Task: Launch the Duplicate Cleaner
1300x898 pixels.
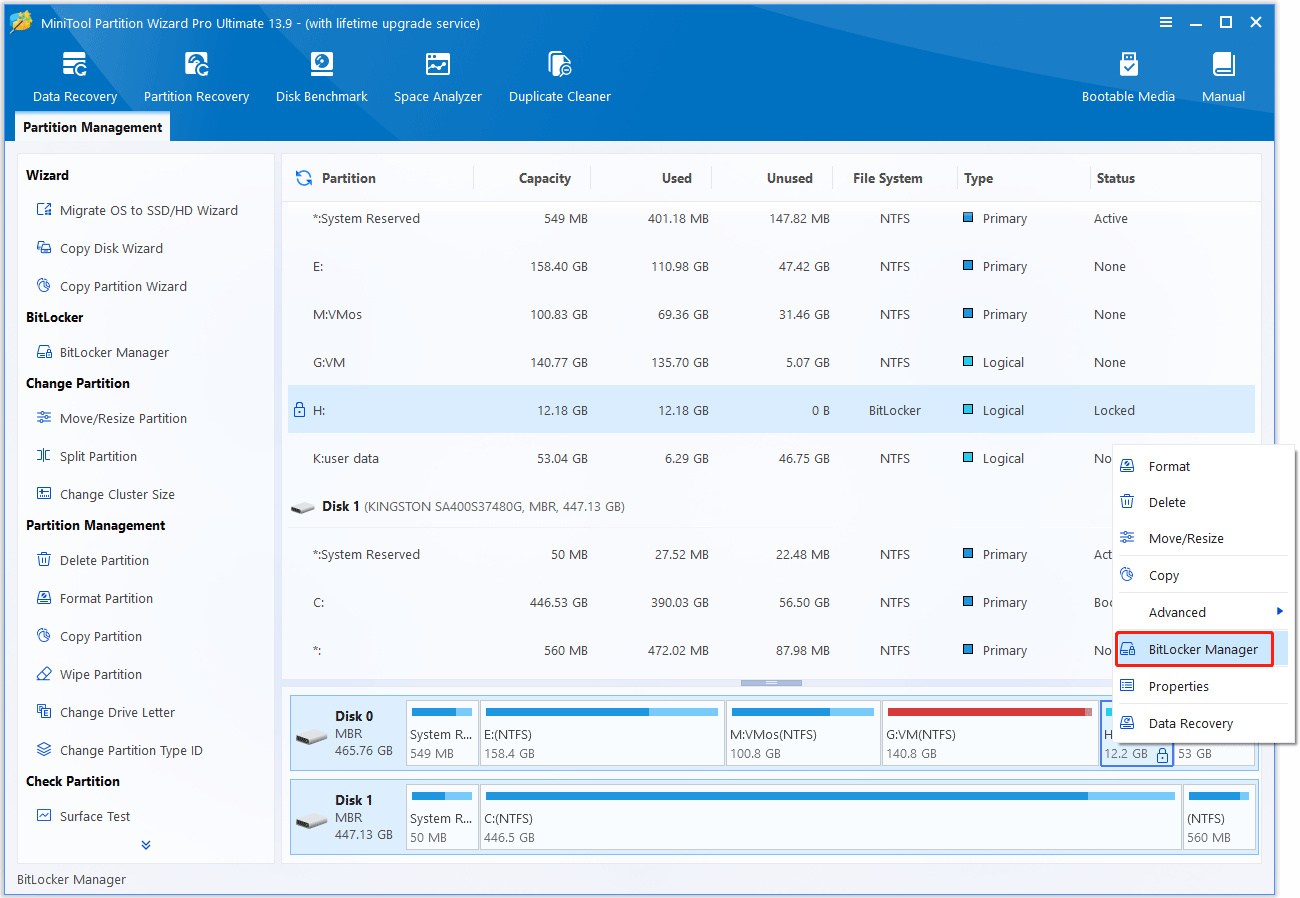Action: click(560, 78)
